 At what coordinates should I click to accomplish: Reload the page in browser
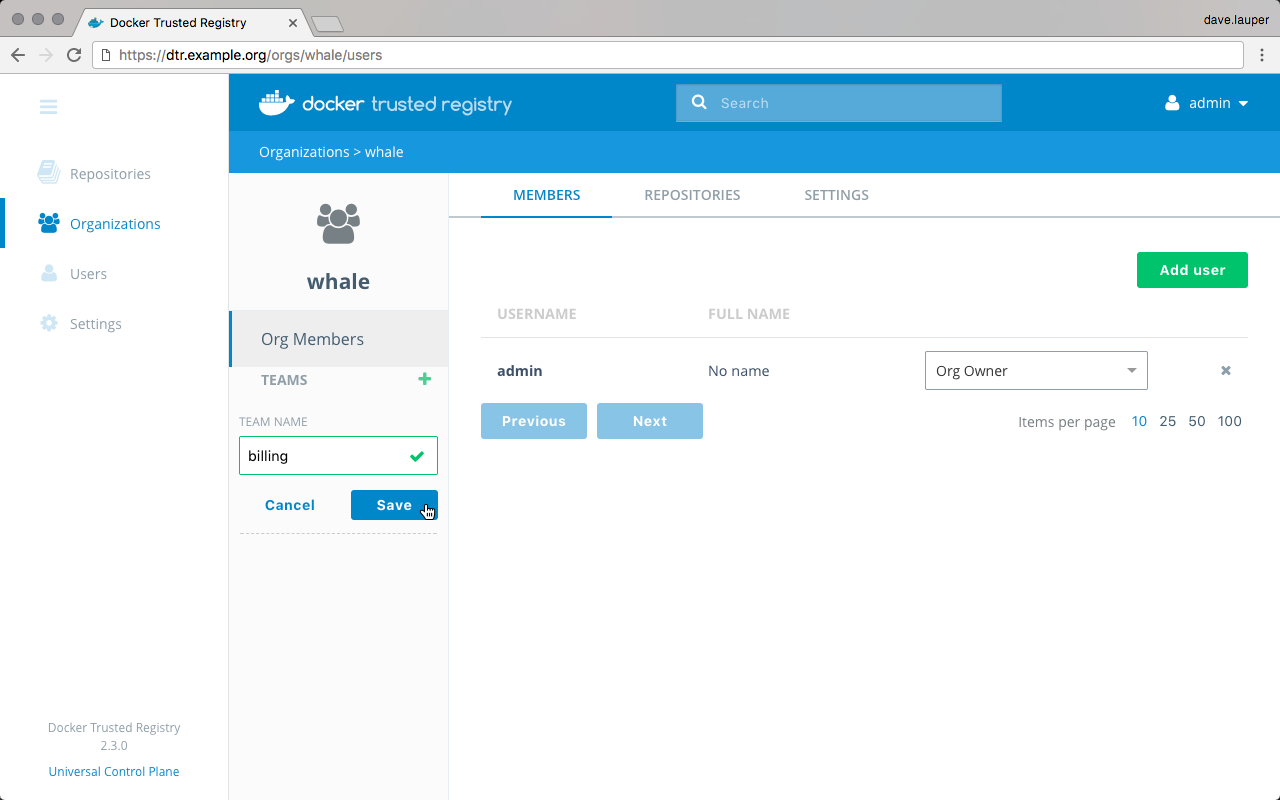click(74, 55)
